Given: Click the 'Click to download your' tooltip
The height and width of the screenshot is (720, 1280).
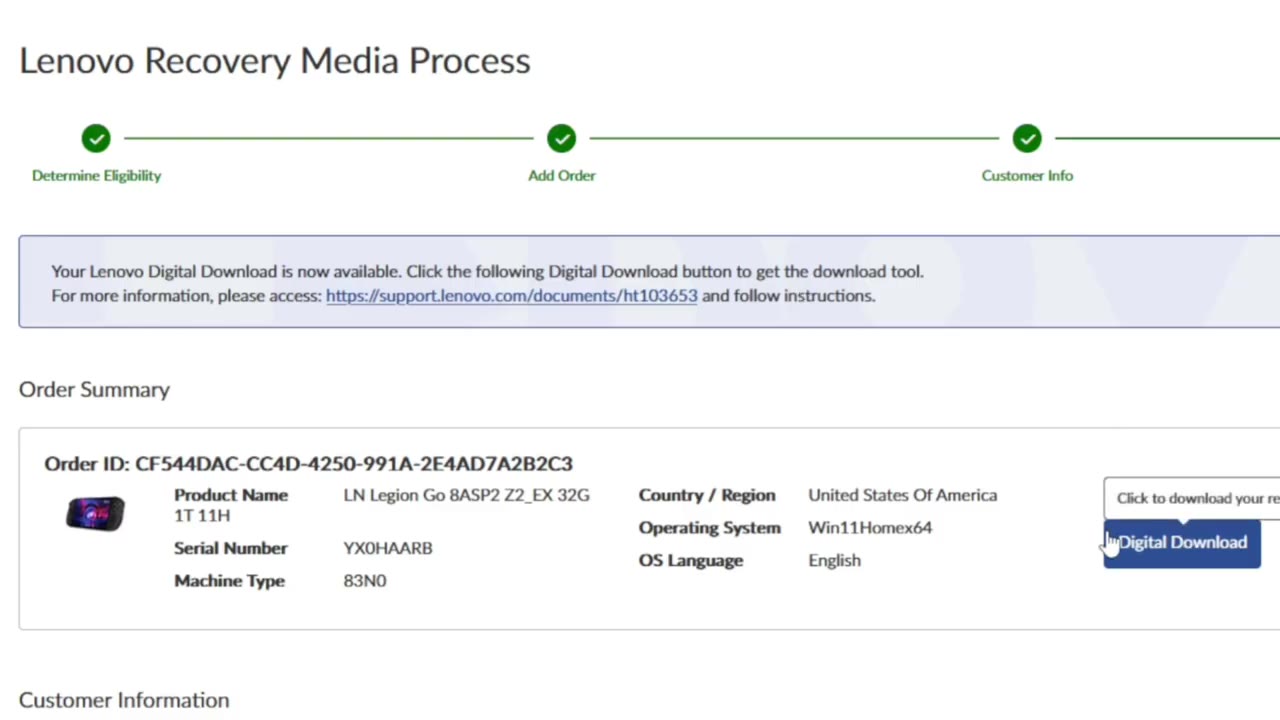Looking at the screenshot, I should [x=1192, y=498].
